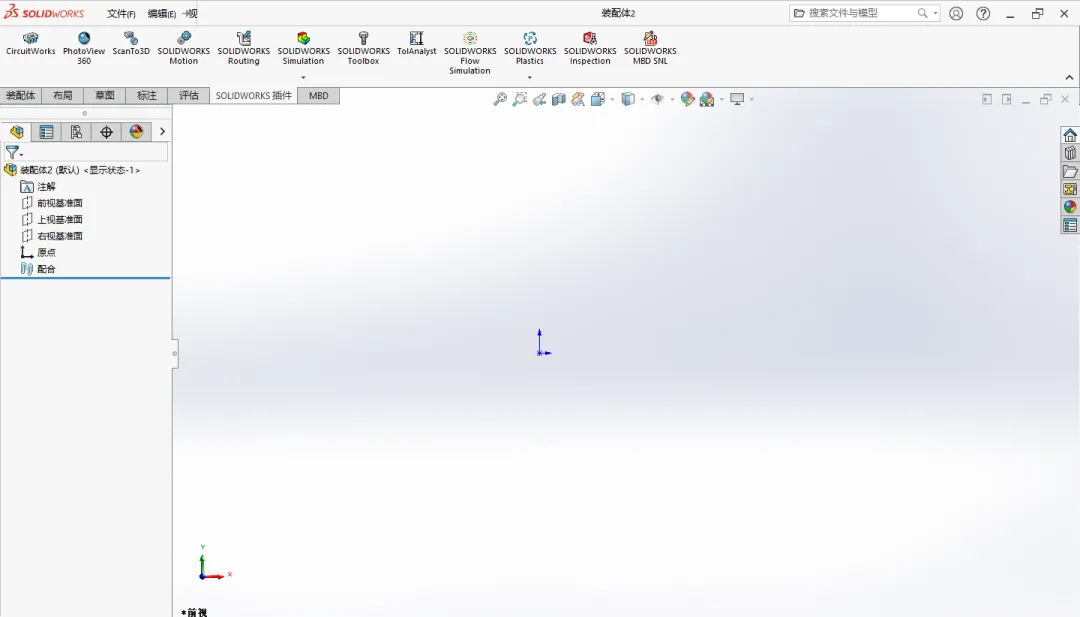Image resolution: width=1080 pixels, height=617 pixels.
Task: Toggle the TolAnalyst add-in
Action: [x=417, y=43]
